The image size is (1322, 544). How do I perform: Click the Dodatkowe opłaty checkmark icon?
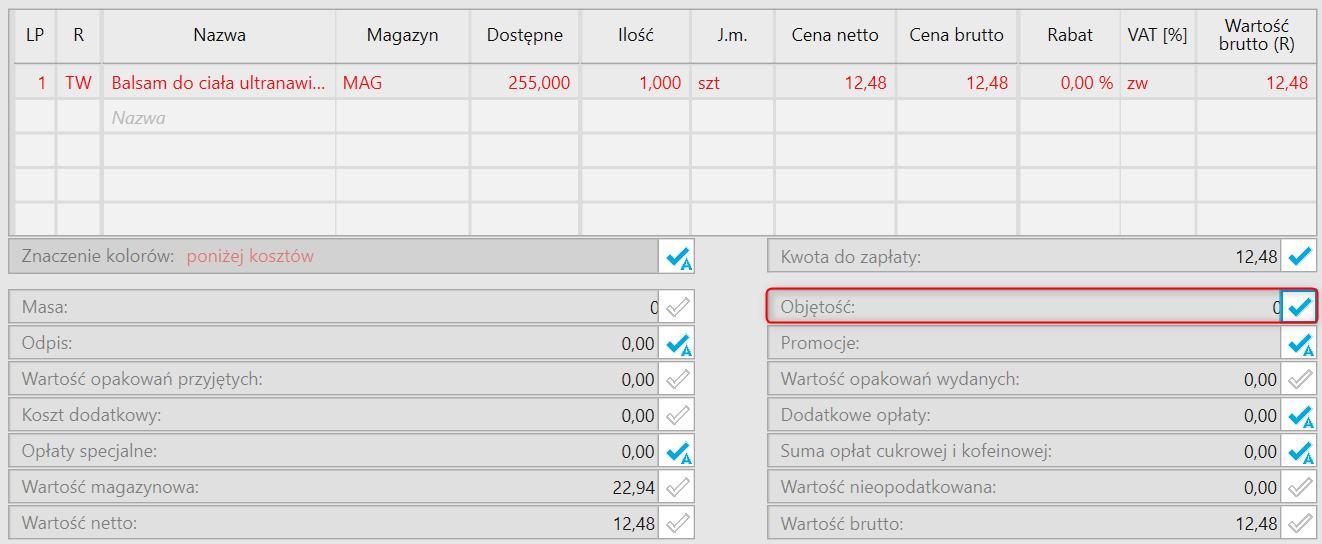(1300, 416)
